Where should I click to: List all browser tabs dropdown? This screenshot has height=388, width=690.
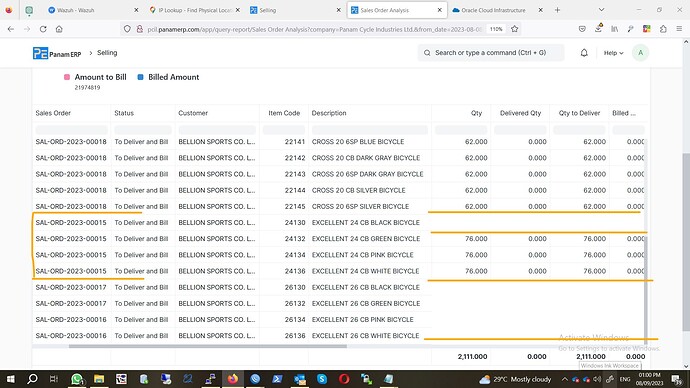tap(601, 10)
